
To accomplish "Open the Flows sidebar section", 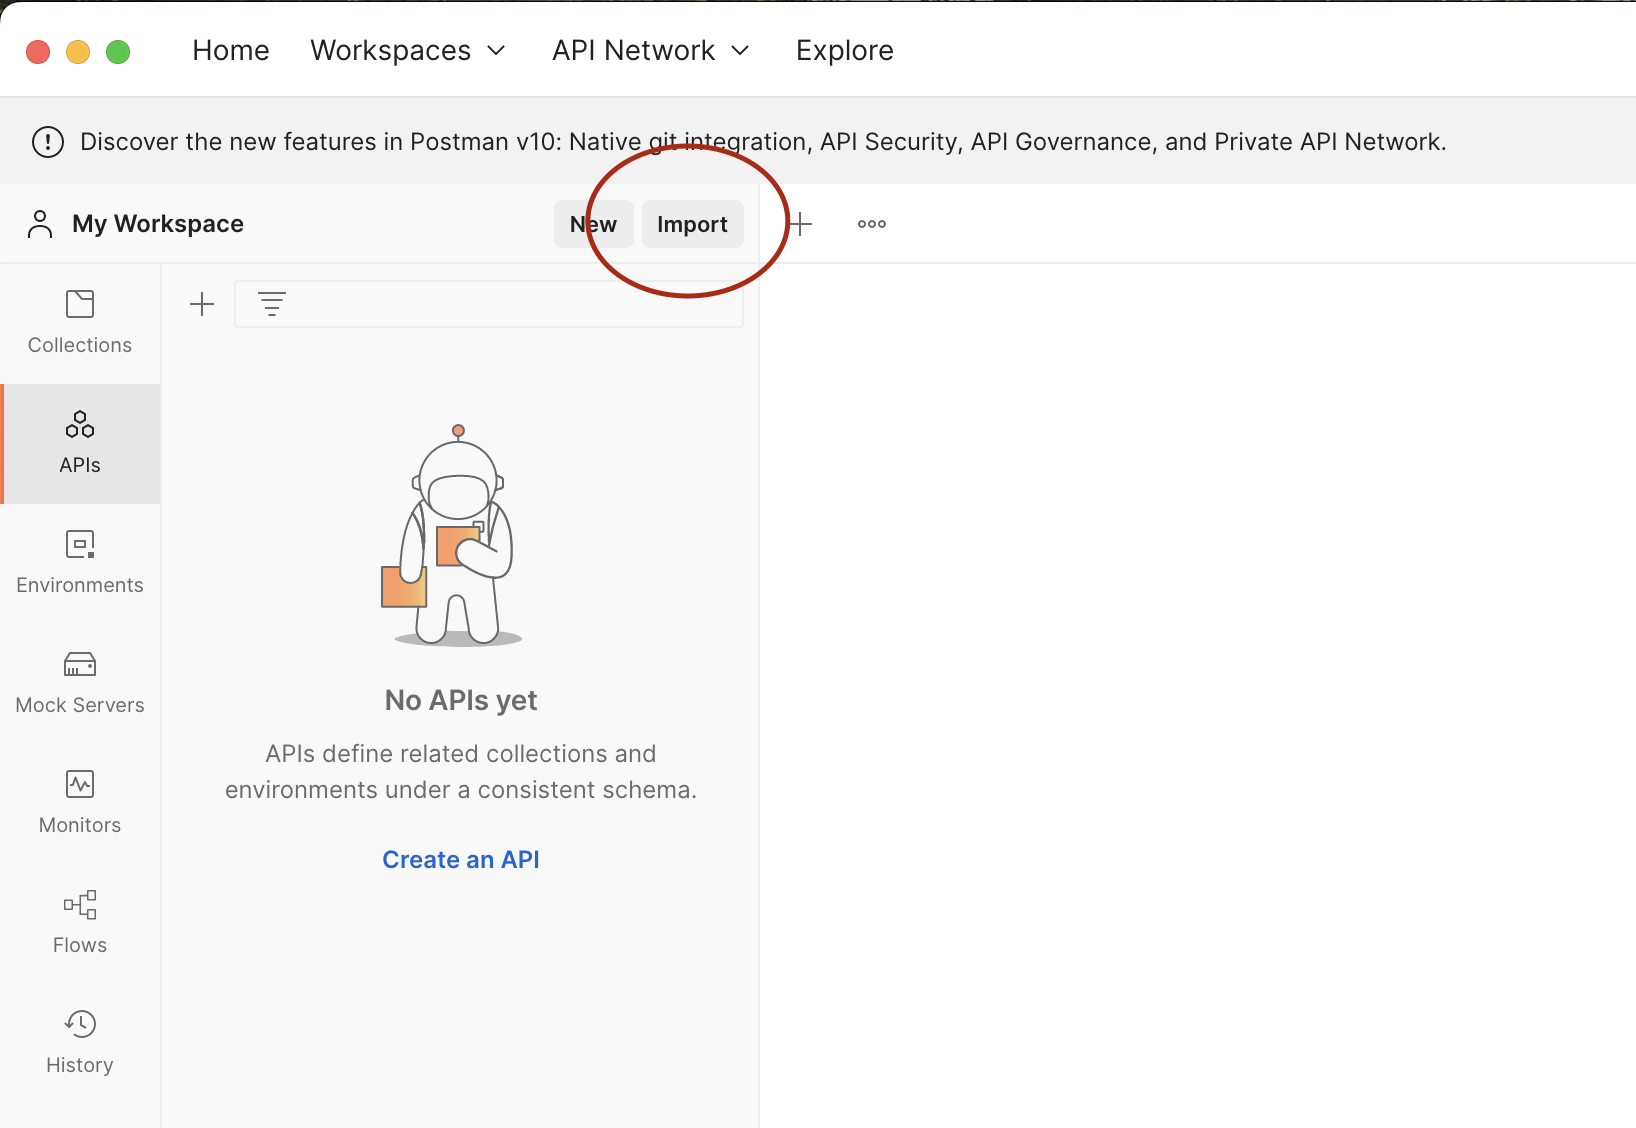I will pyautogui.click(x=80, y=923).
